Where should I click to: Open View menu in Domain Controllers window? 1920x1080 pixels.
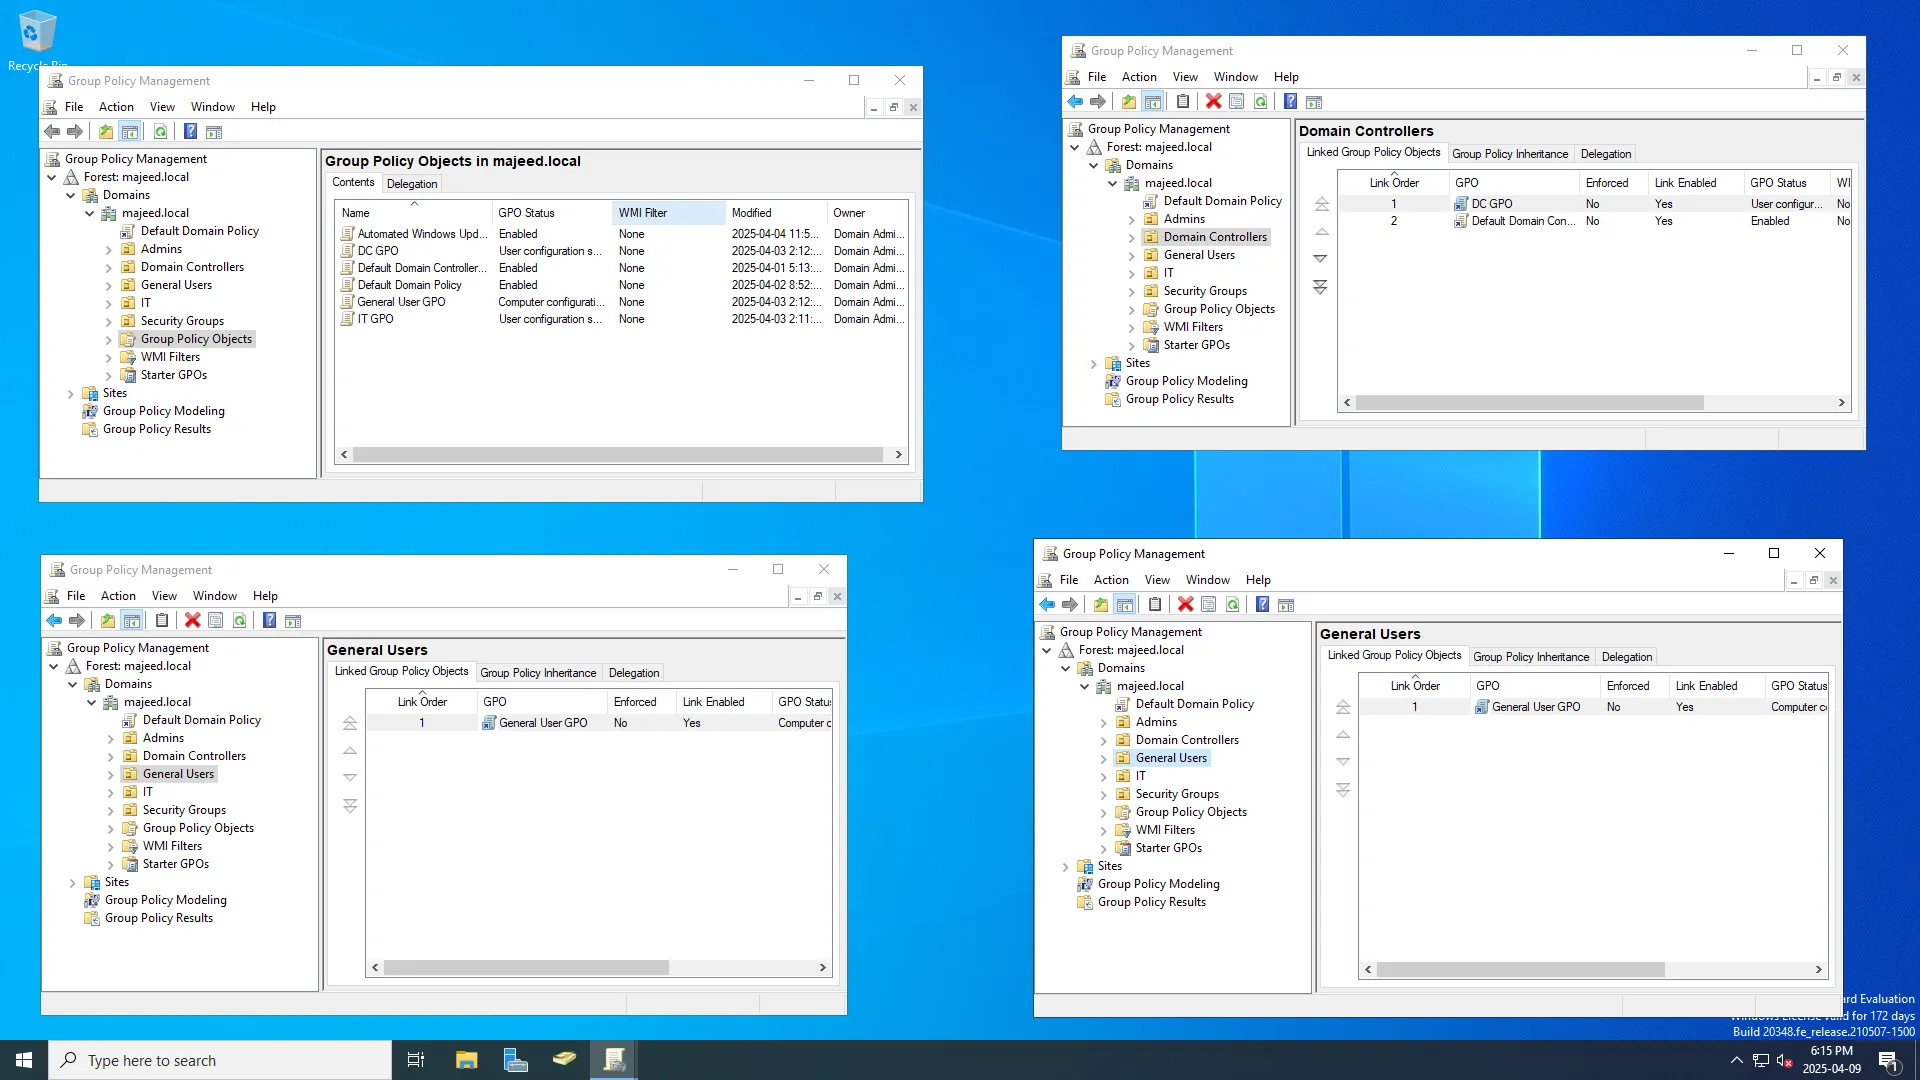1185,77
